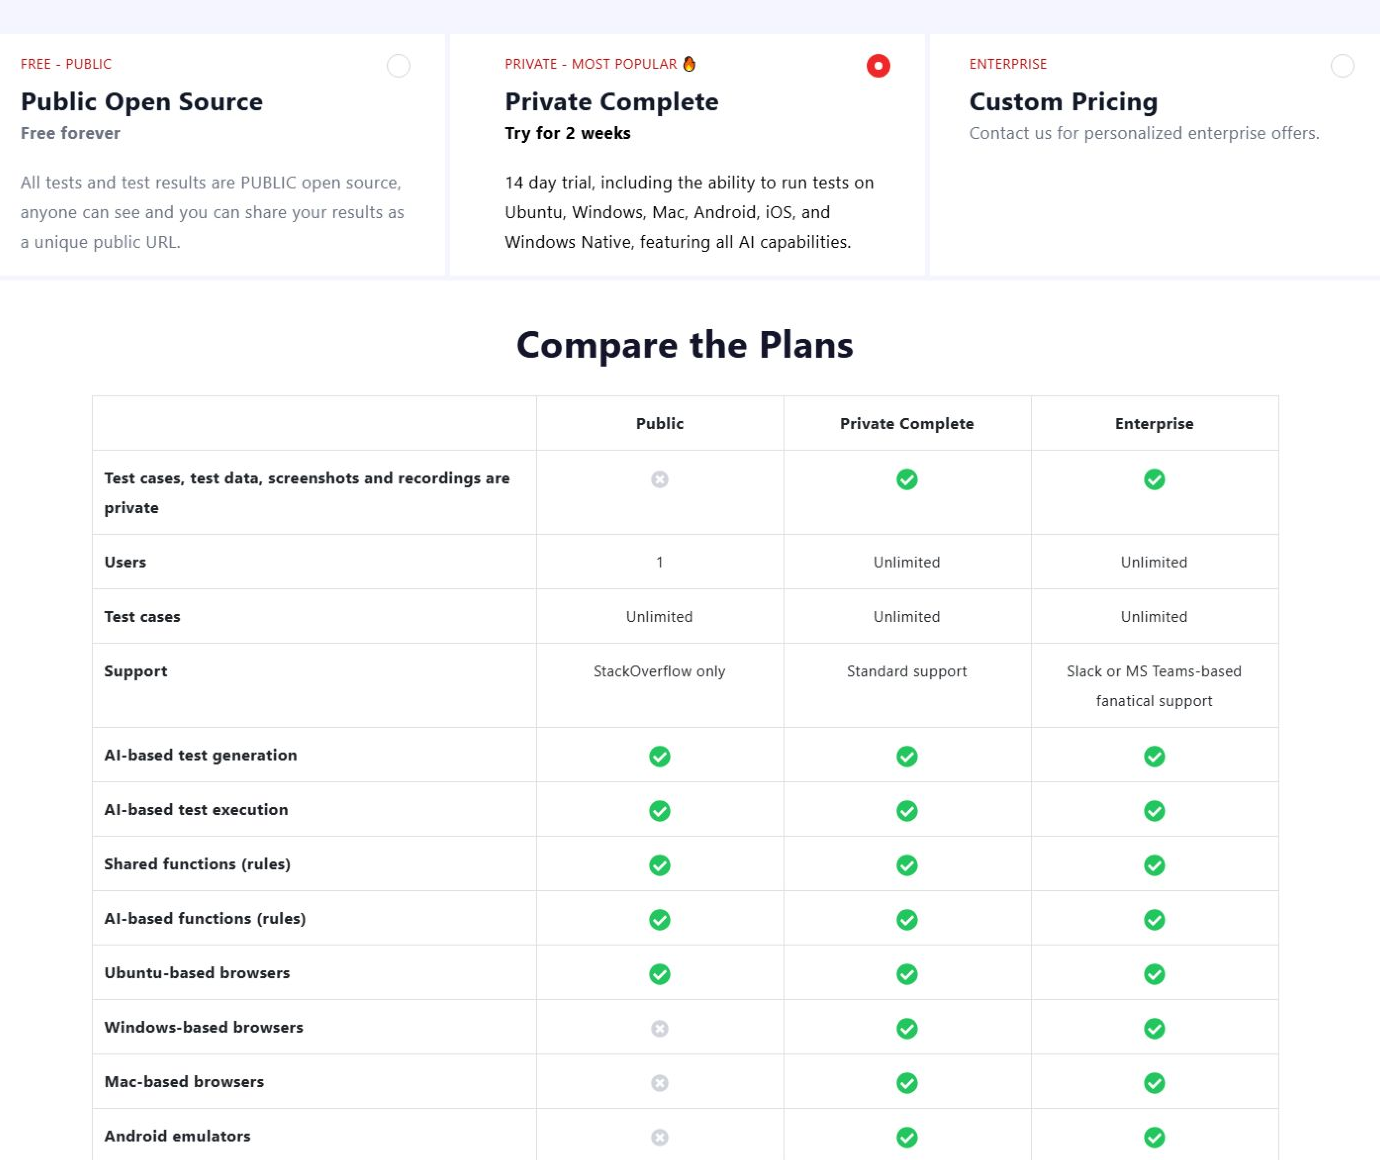This screenshot has height=1160, width=1380.
Task: Click the grey X for Mac-based browsers under Public
Action: [x=659, y=1083]
